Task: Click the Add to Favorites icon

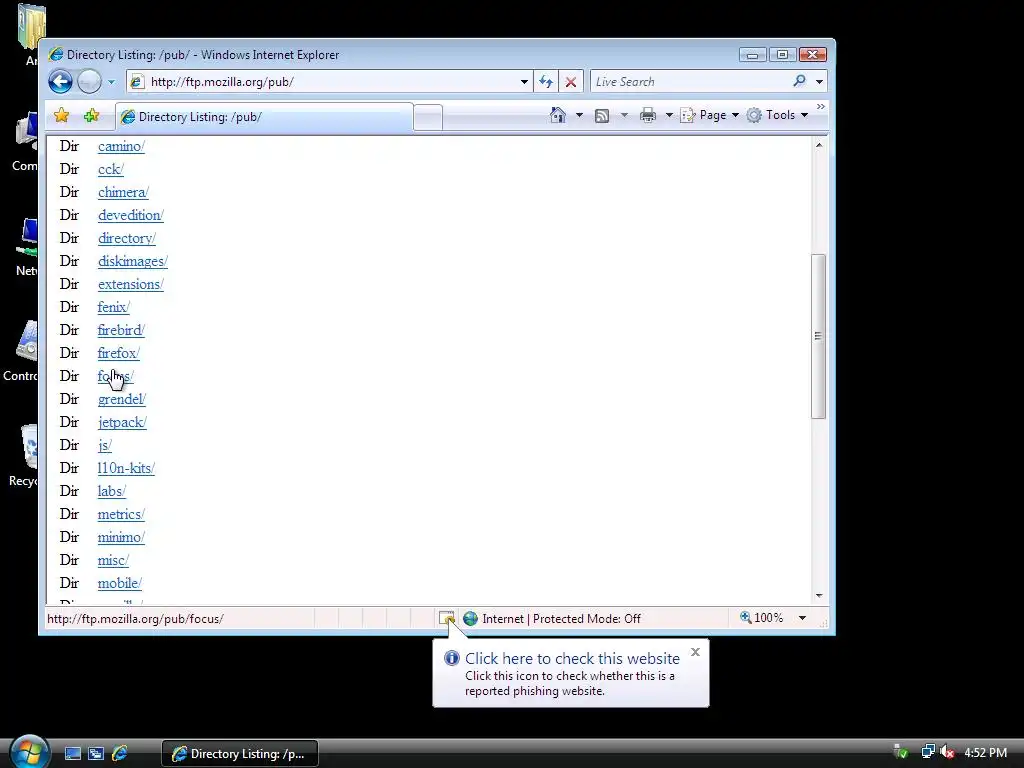Action: pos(91,116)
